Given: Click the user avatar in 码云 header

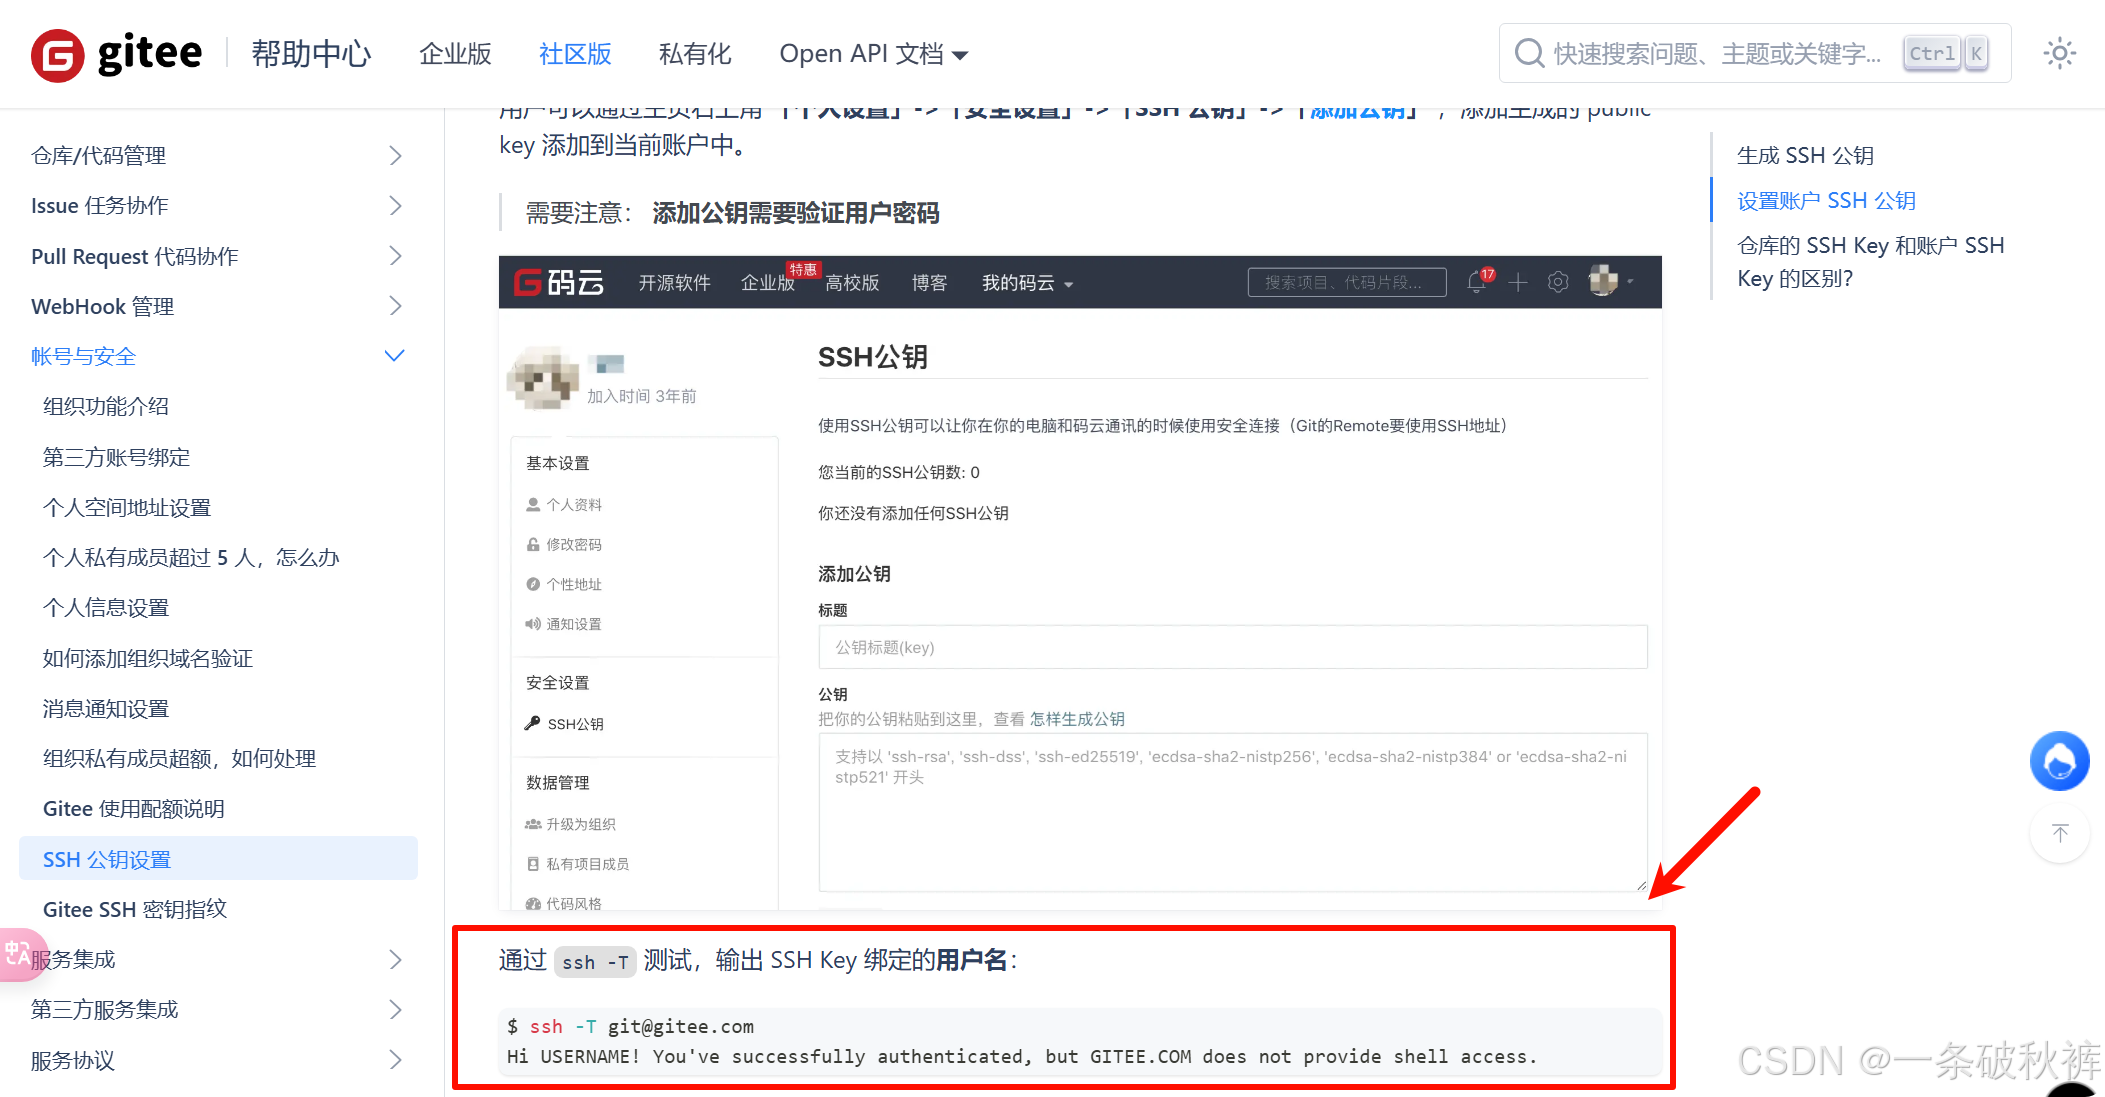Looking at the screenshot, I should 1603,281.
